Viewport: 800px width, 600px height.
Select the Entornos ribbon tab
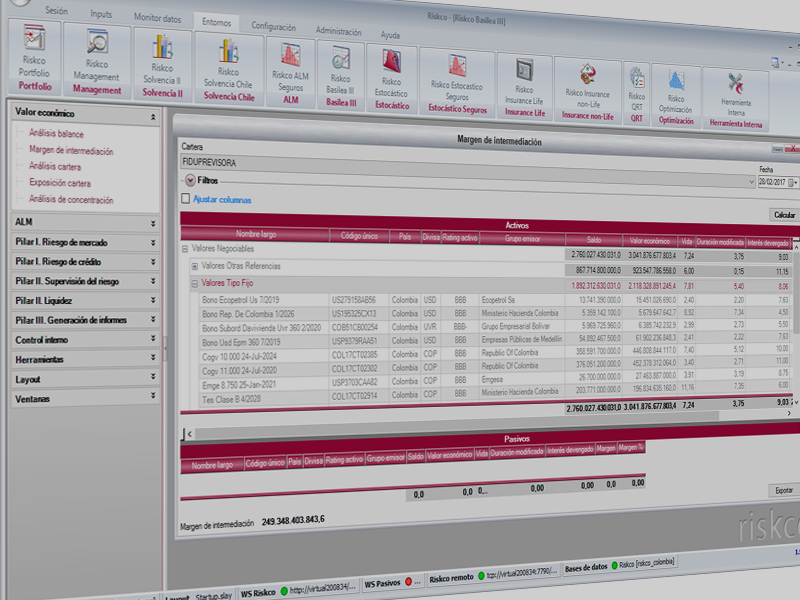(x=216, y=22)
